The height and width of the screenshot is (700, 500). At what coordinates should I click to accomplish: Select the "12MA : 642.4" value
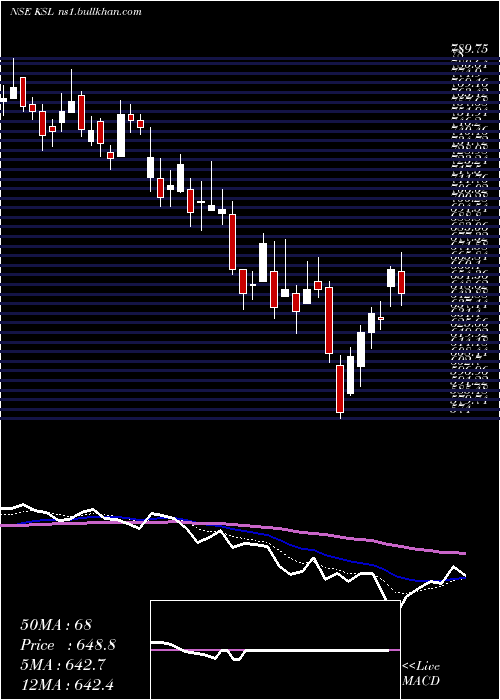coord(69,685)
